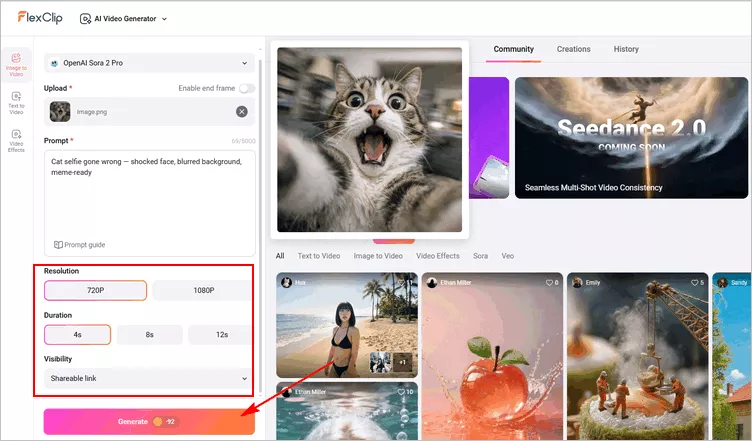Open the OpenAI Sora 2 Pro model dropdown
Viewport: 752px width, 441px height.
149,63
